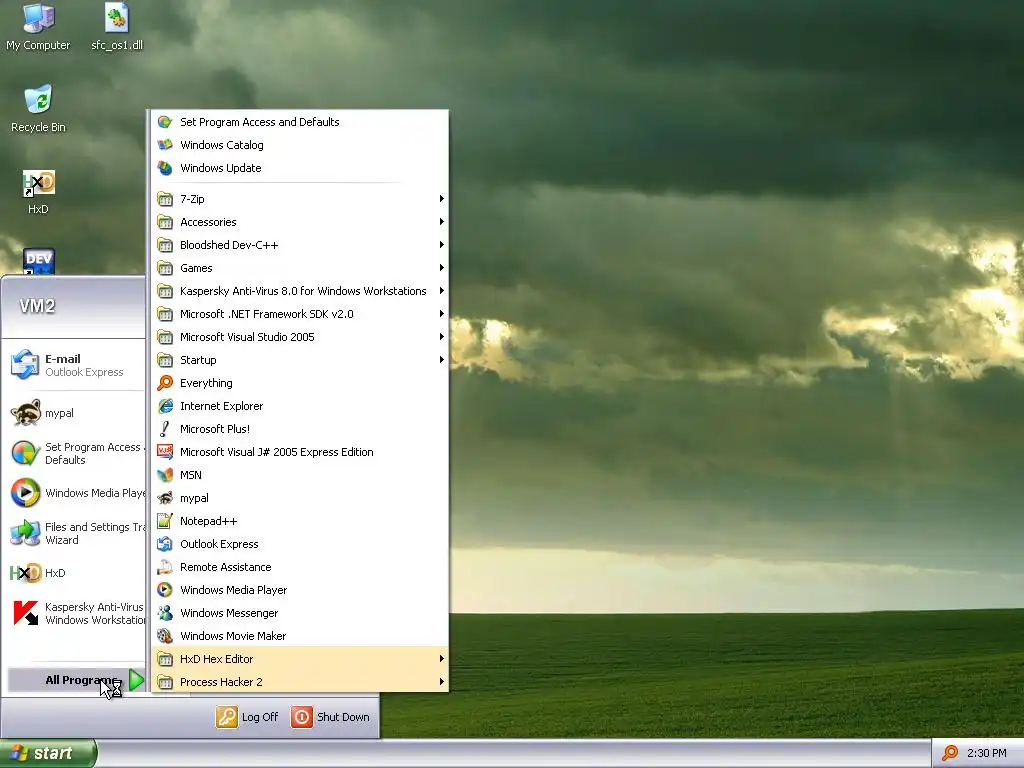
Task: Click the Everything tray icon near clock
Action: pos(950,753)
